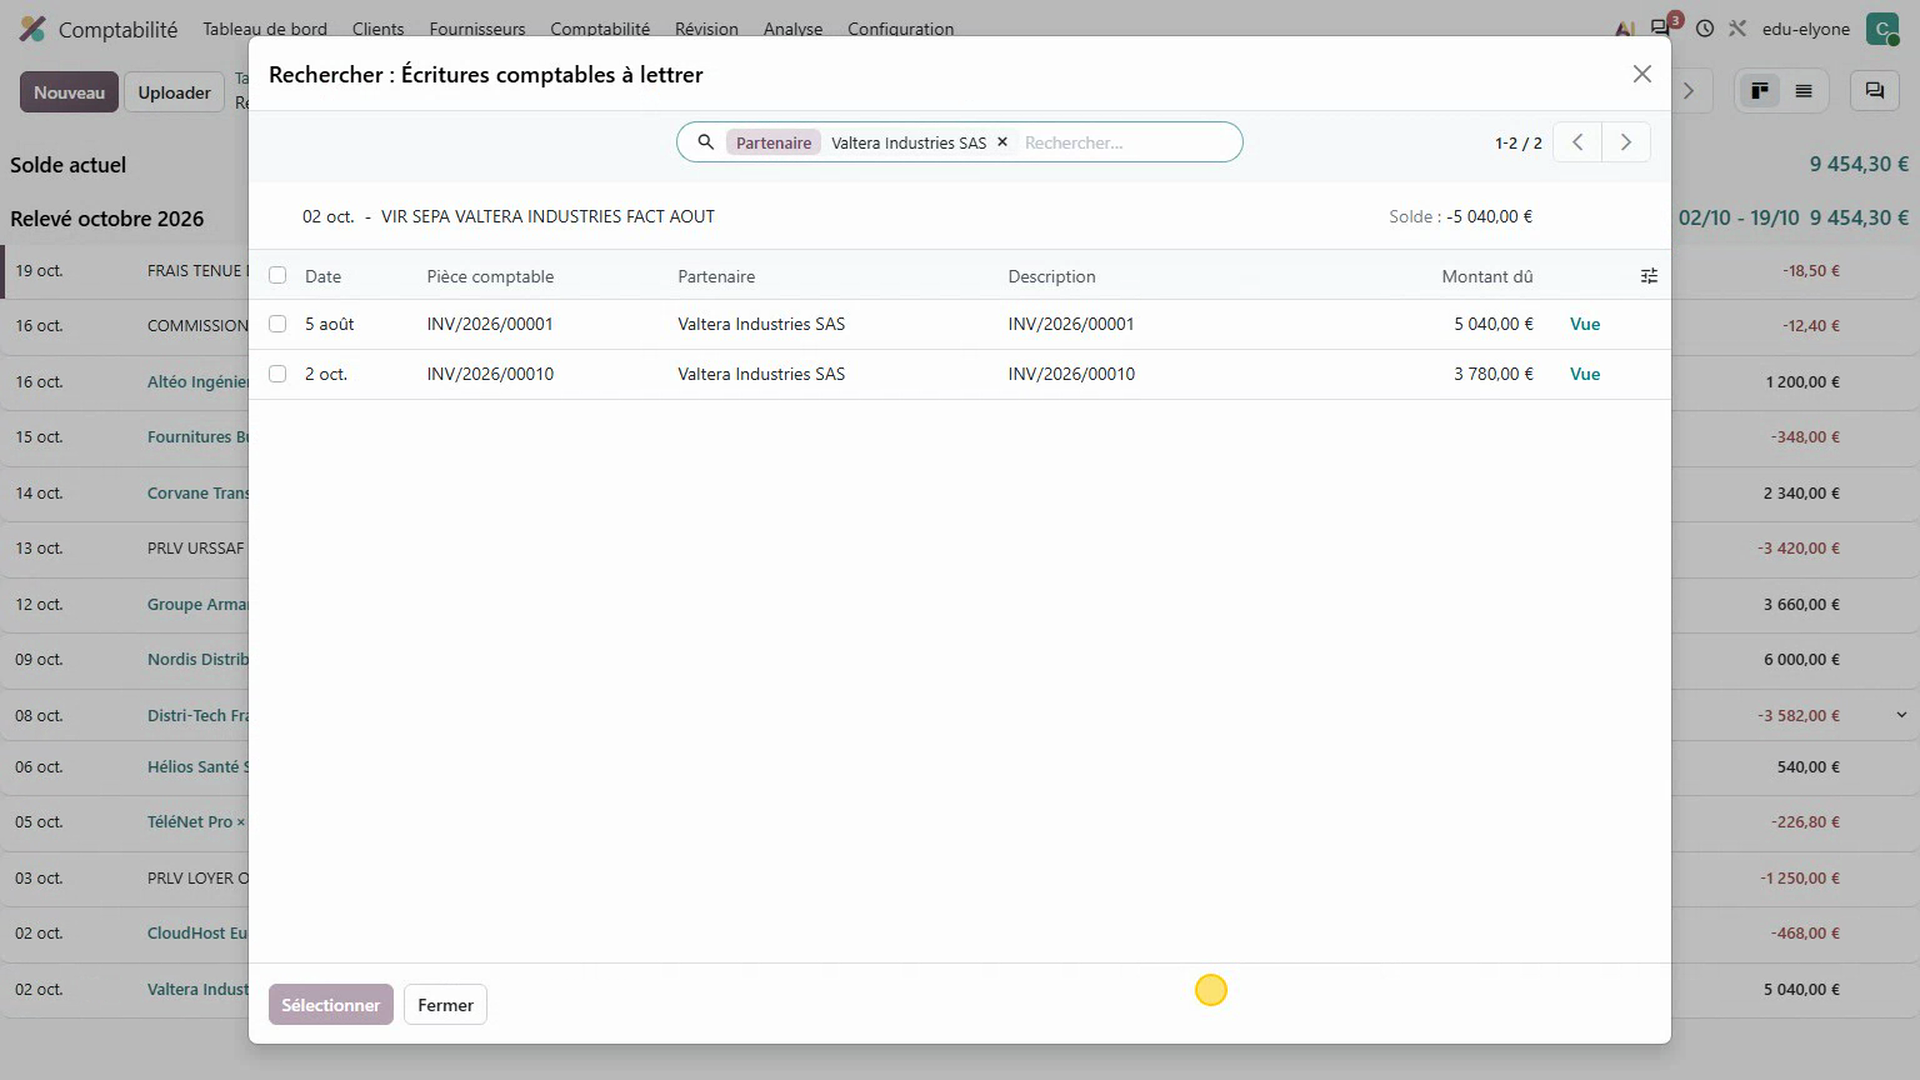Open the Analyse menu

[793, 29]
